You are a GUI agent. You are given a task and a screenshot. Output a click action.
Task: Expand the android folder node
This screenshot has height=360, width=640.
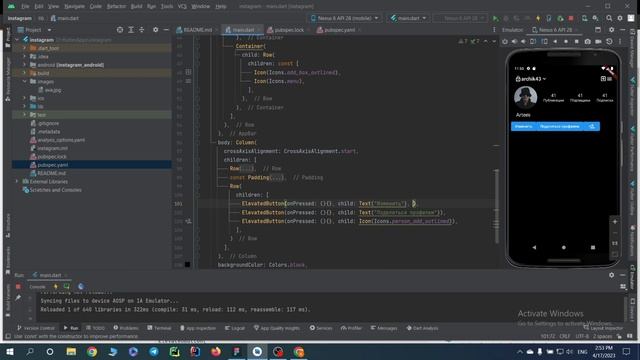(24, 65)
